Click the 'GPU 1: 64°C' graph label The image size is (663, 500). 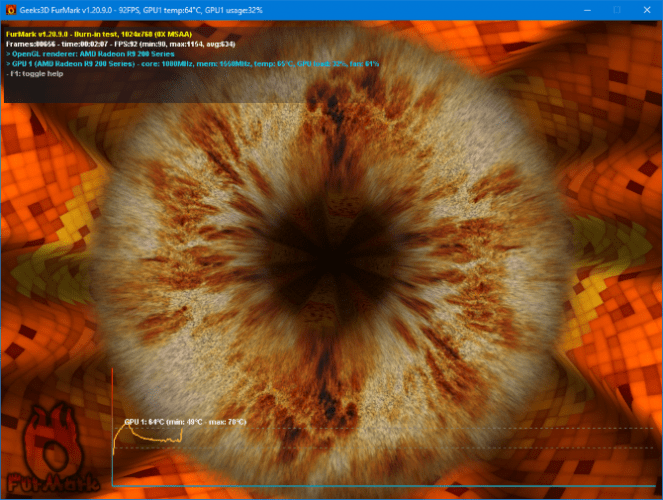point(144,422)
